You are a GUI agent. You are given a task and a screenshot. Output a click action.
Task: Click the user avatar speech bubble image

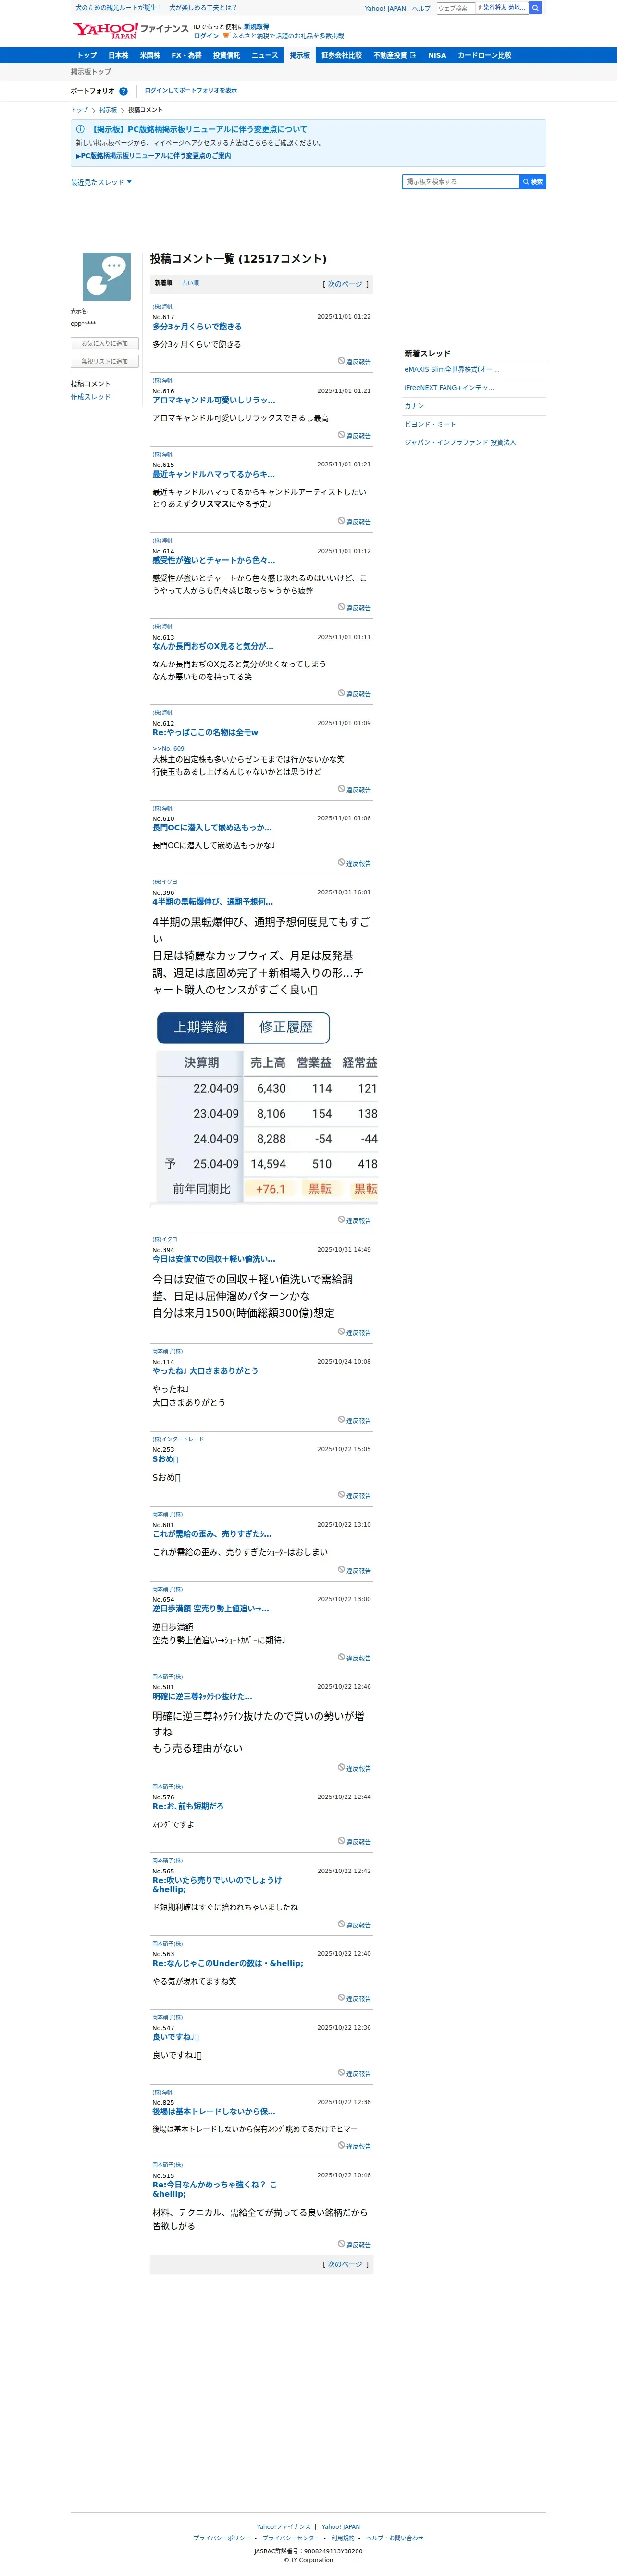[106, 277]
